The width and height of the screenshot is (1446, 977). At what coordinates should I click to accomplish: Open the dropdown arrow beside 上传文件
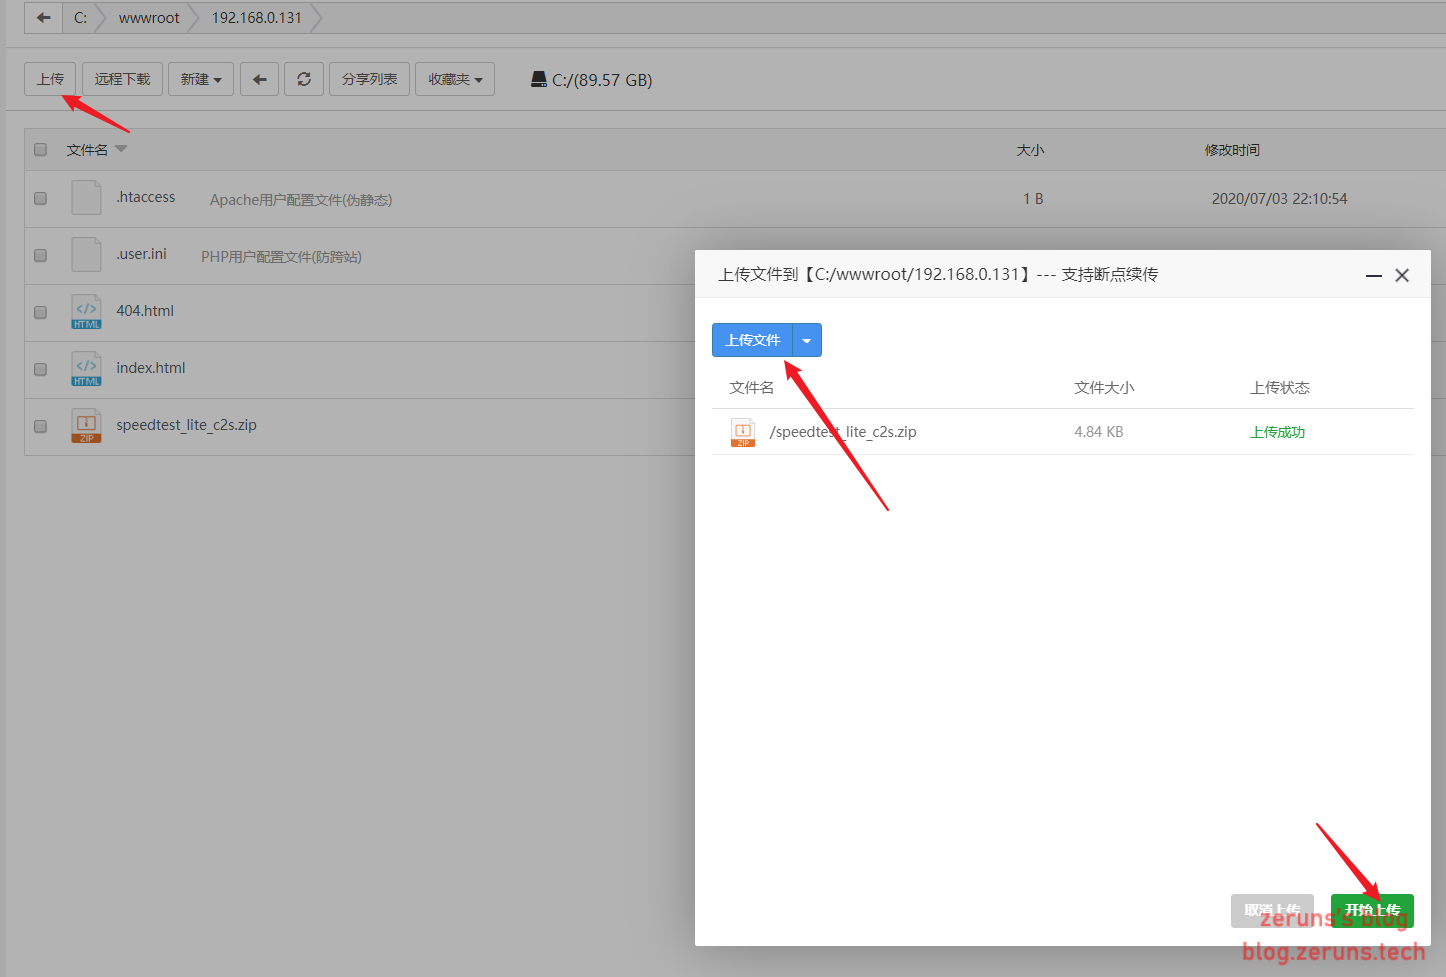click(x=806, y=340)
